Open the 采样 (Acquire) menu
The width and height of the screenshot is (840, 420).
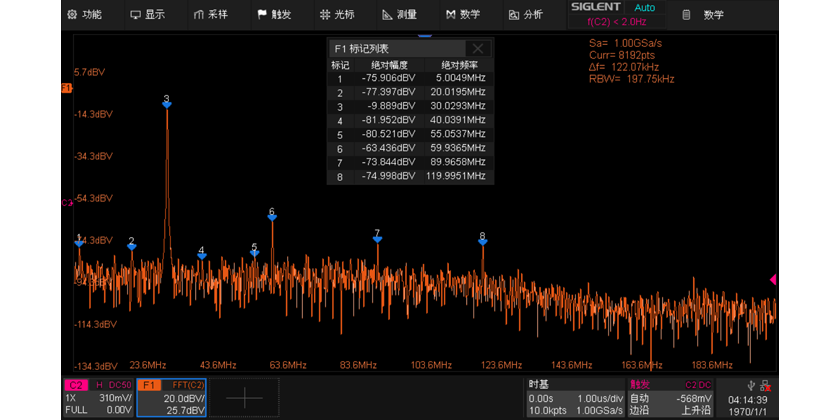[210, 15]
